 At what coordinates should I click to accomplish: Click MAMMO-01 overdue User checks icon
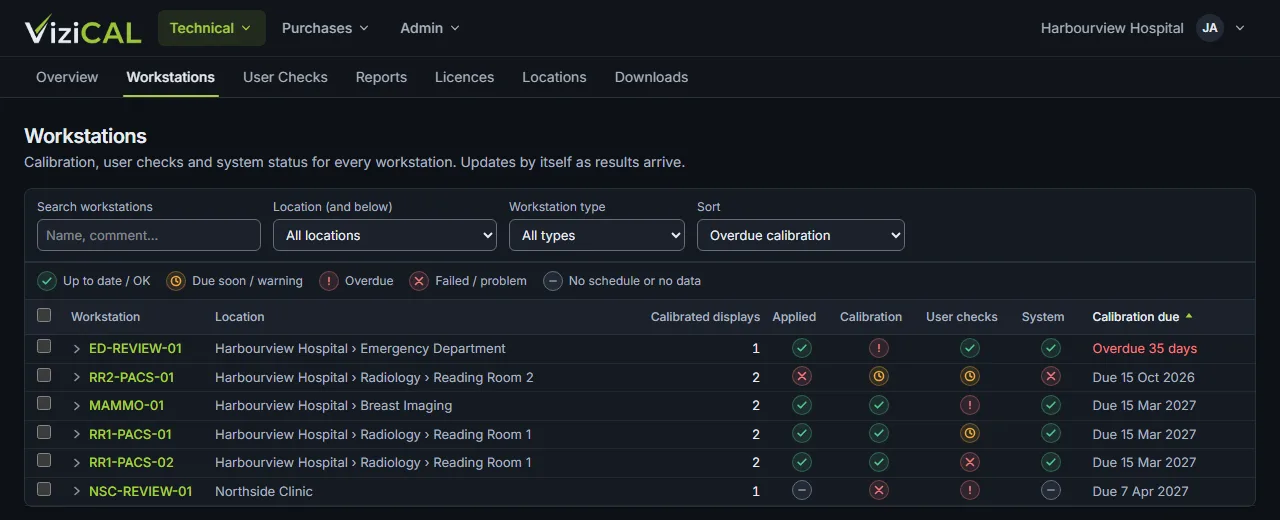(x=970, y=405)
